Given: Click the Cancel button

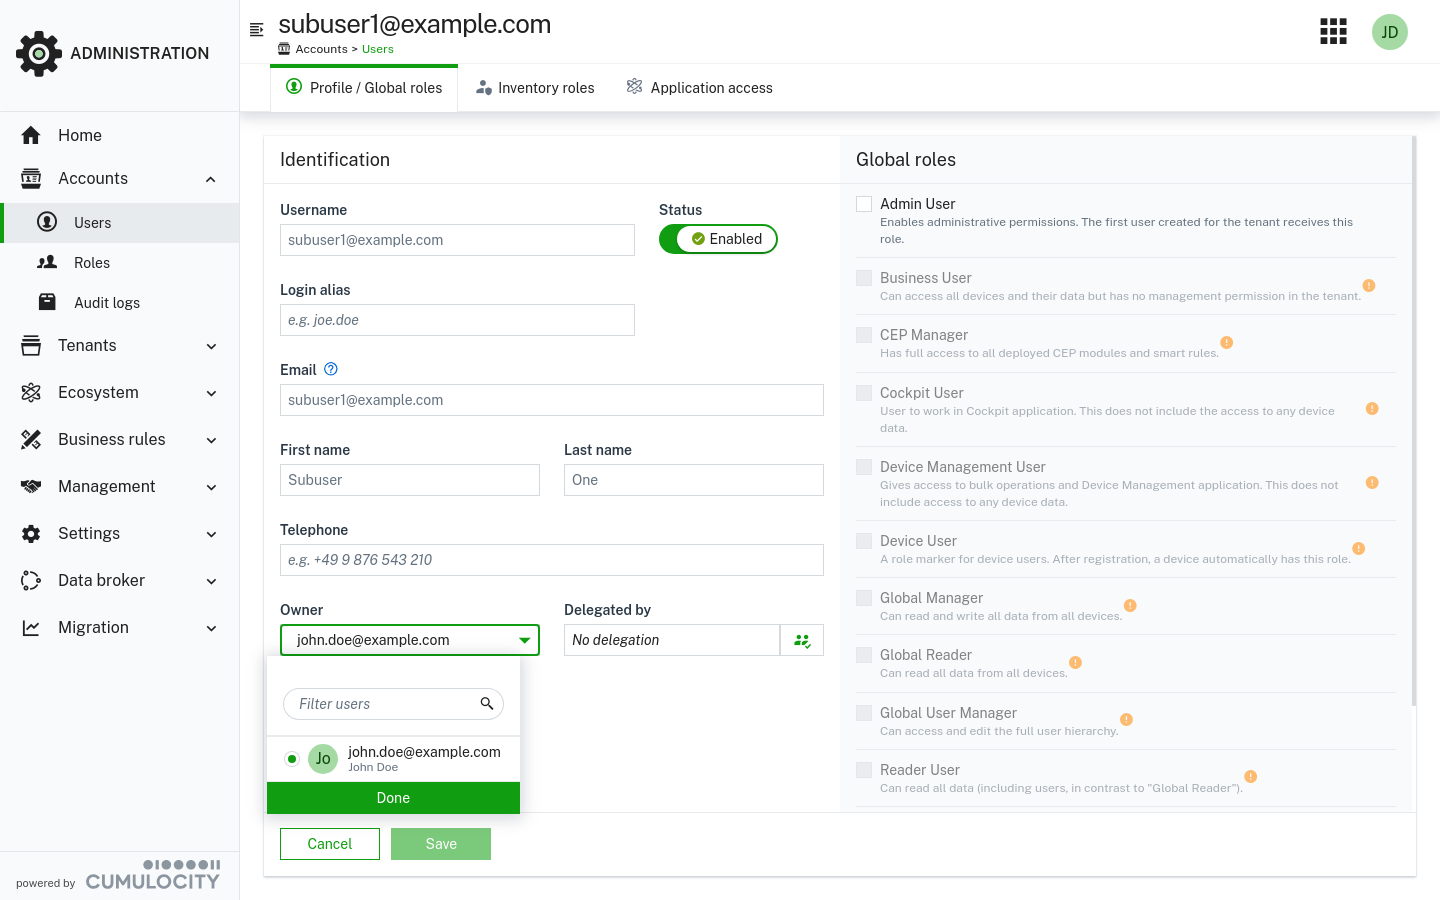Looking at the screenshot, I should 330,844.
